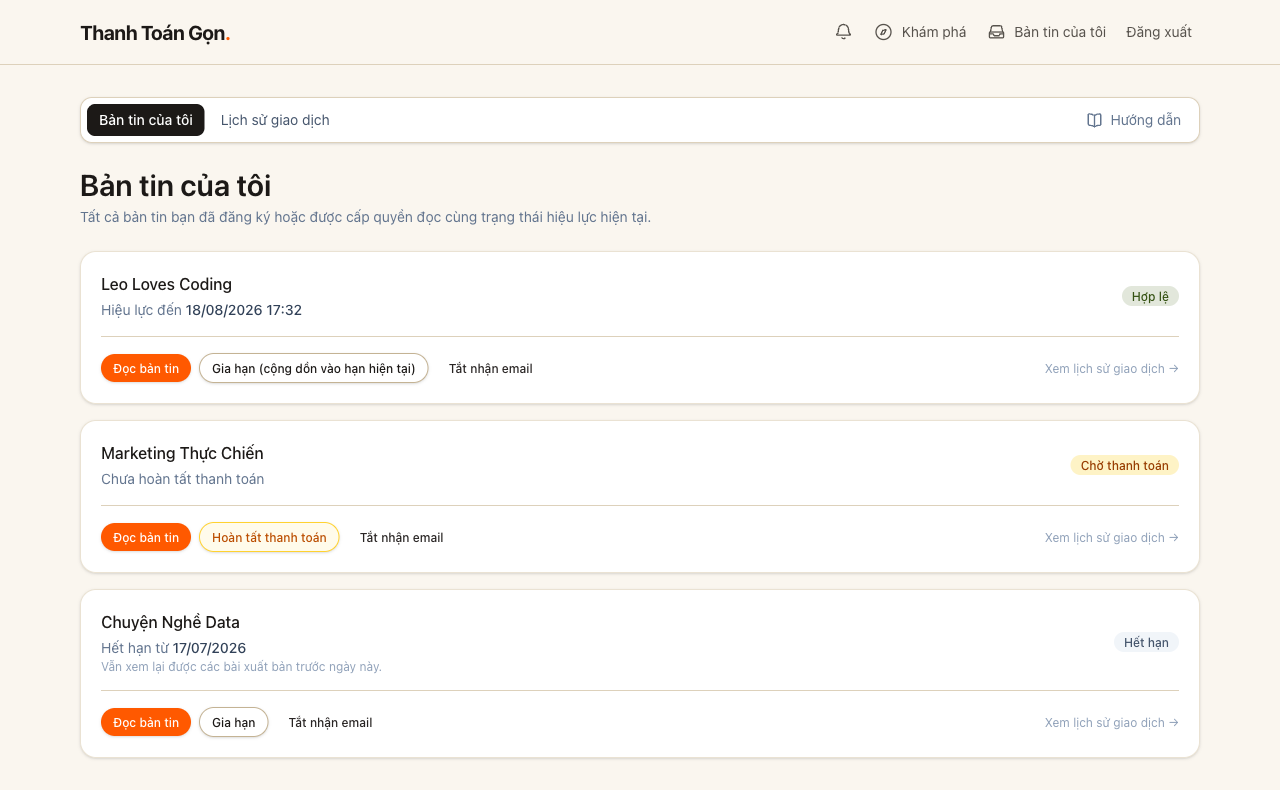Open Khám phá in the top navigation
The image size is (1280, 790).
tap(920, 32)
